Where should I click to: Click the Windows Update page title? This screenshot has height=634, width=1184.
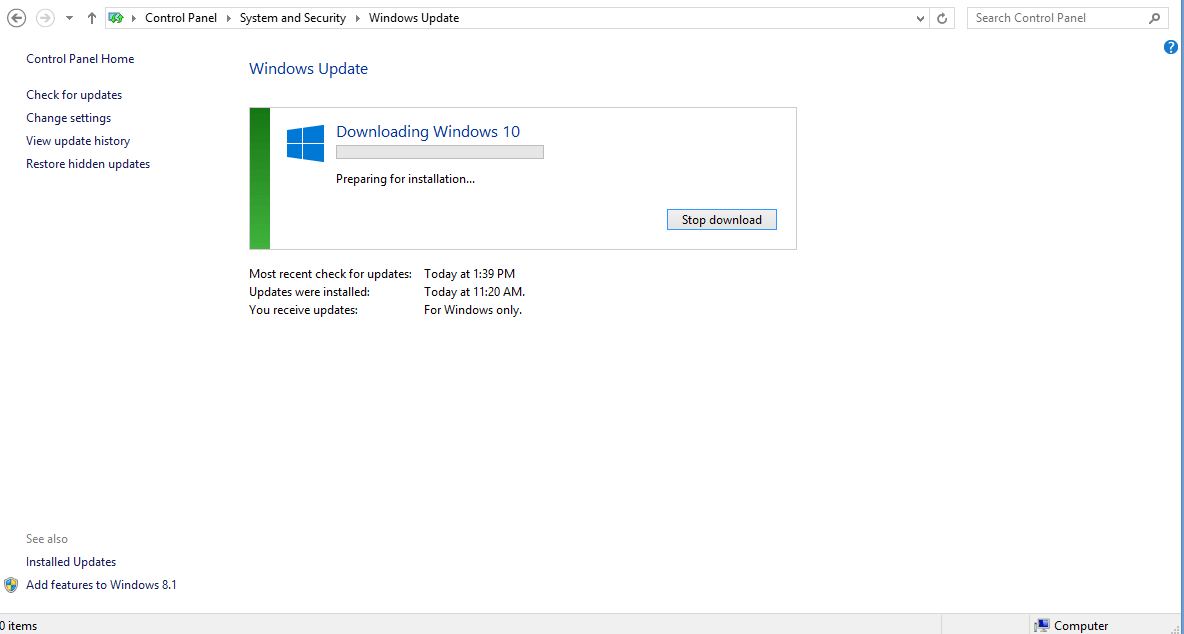pyautogui.click(x=309, y=69)
